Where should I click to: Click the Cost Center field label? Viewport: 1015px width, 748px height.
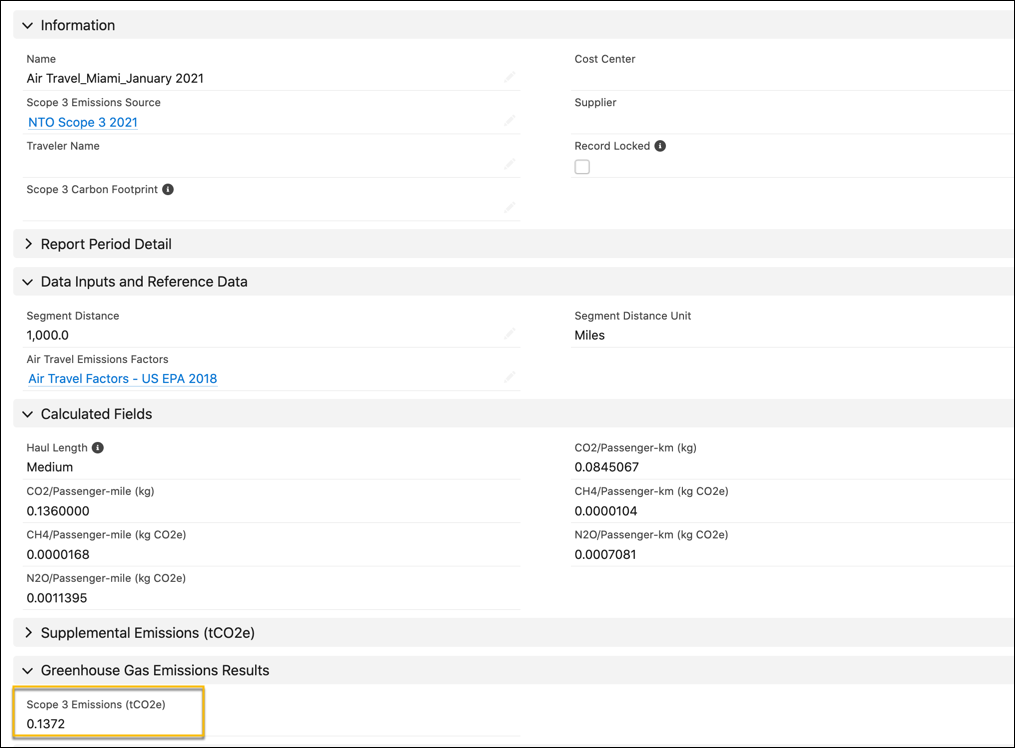(x=605, y=59)
